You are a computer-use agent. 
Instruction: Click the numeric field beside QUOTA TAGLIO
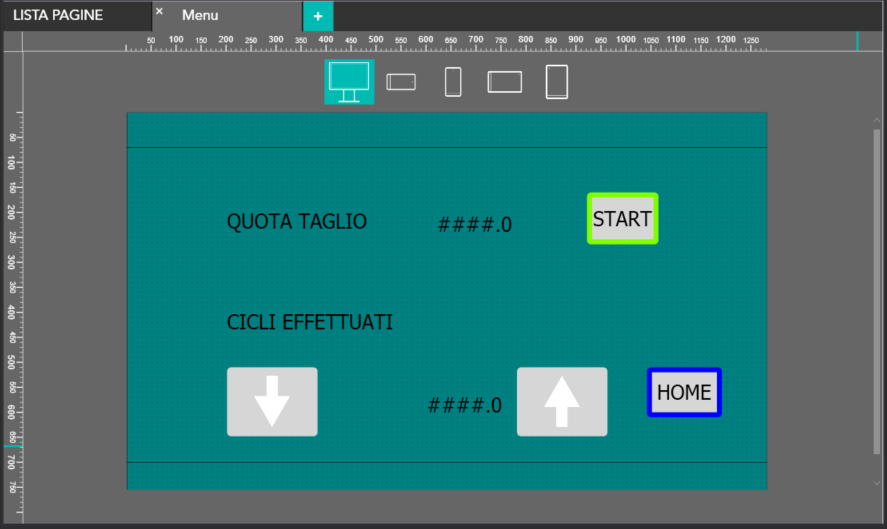coord(475,225)
